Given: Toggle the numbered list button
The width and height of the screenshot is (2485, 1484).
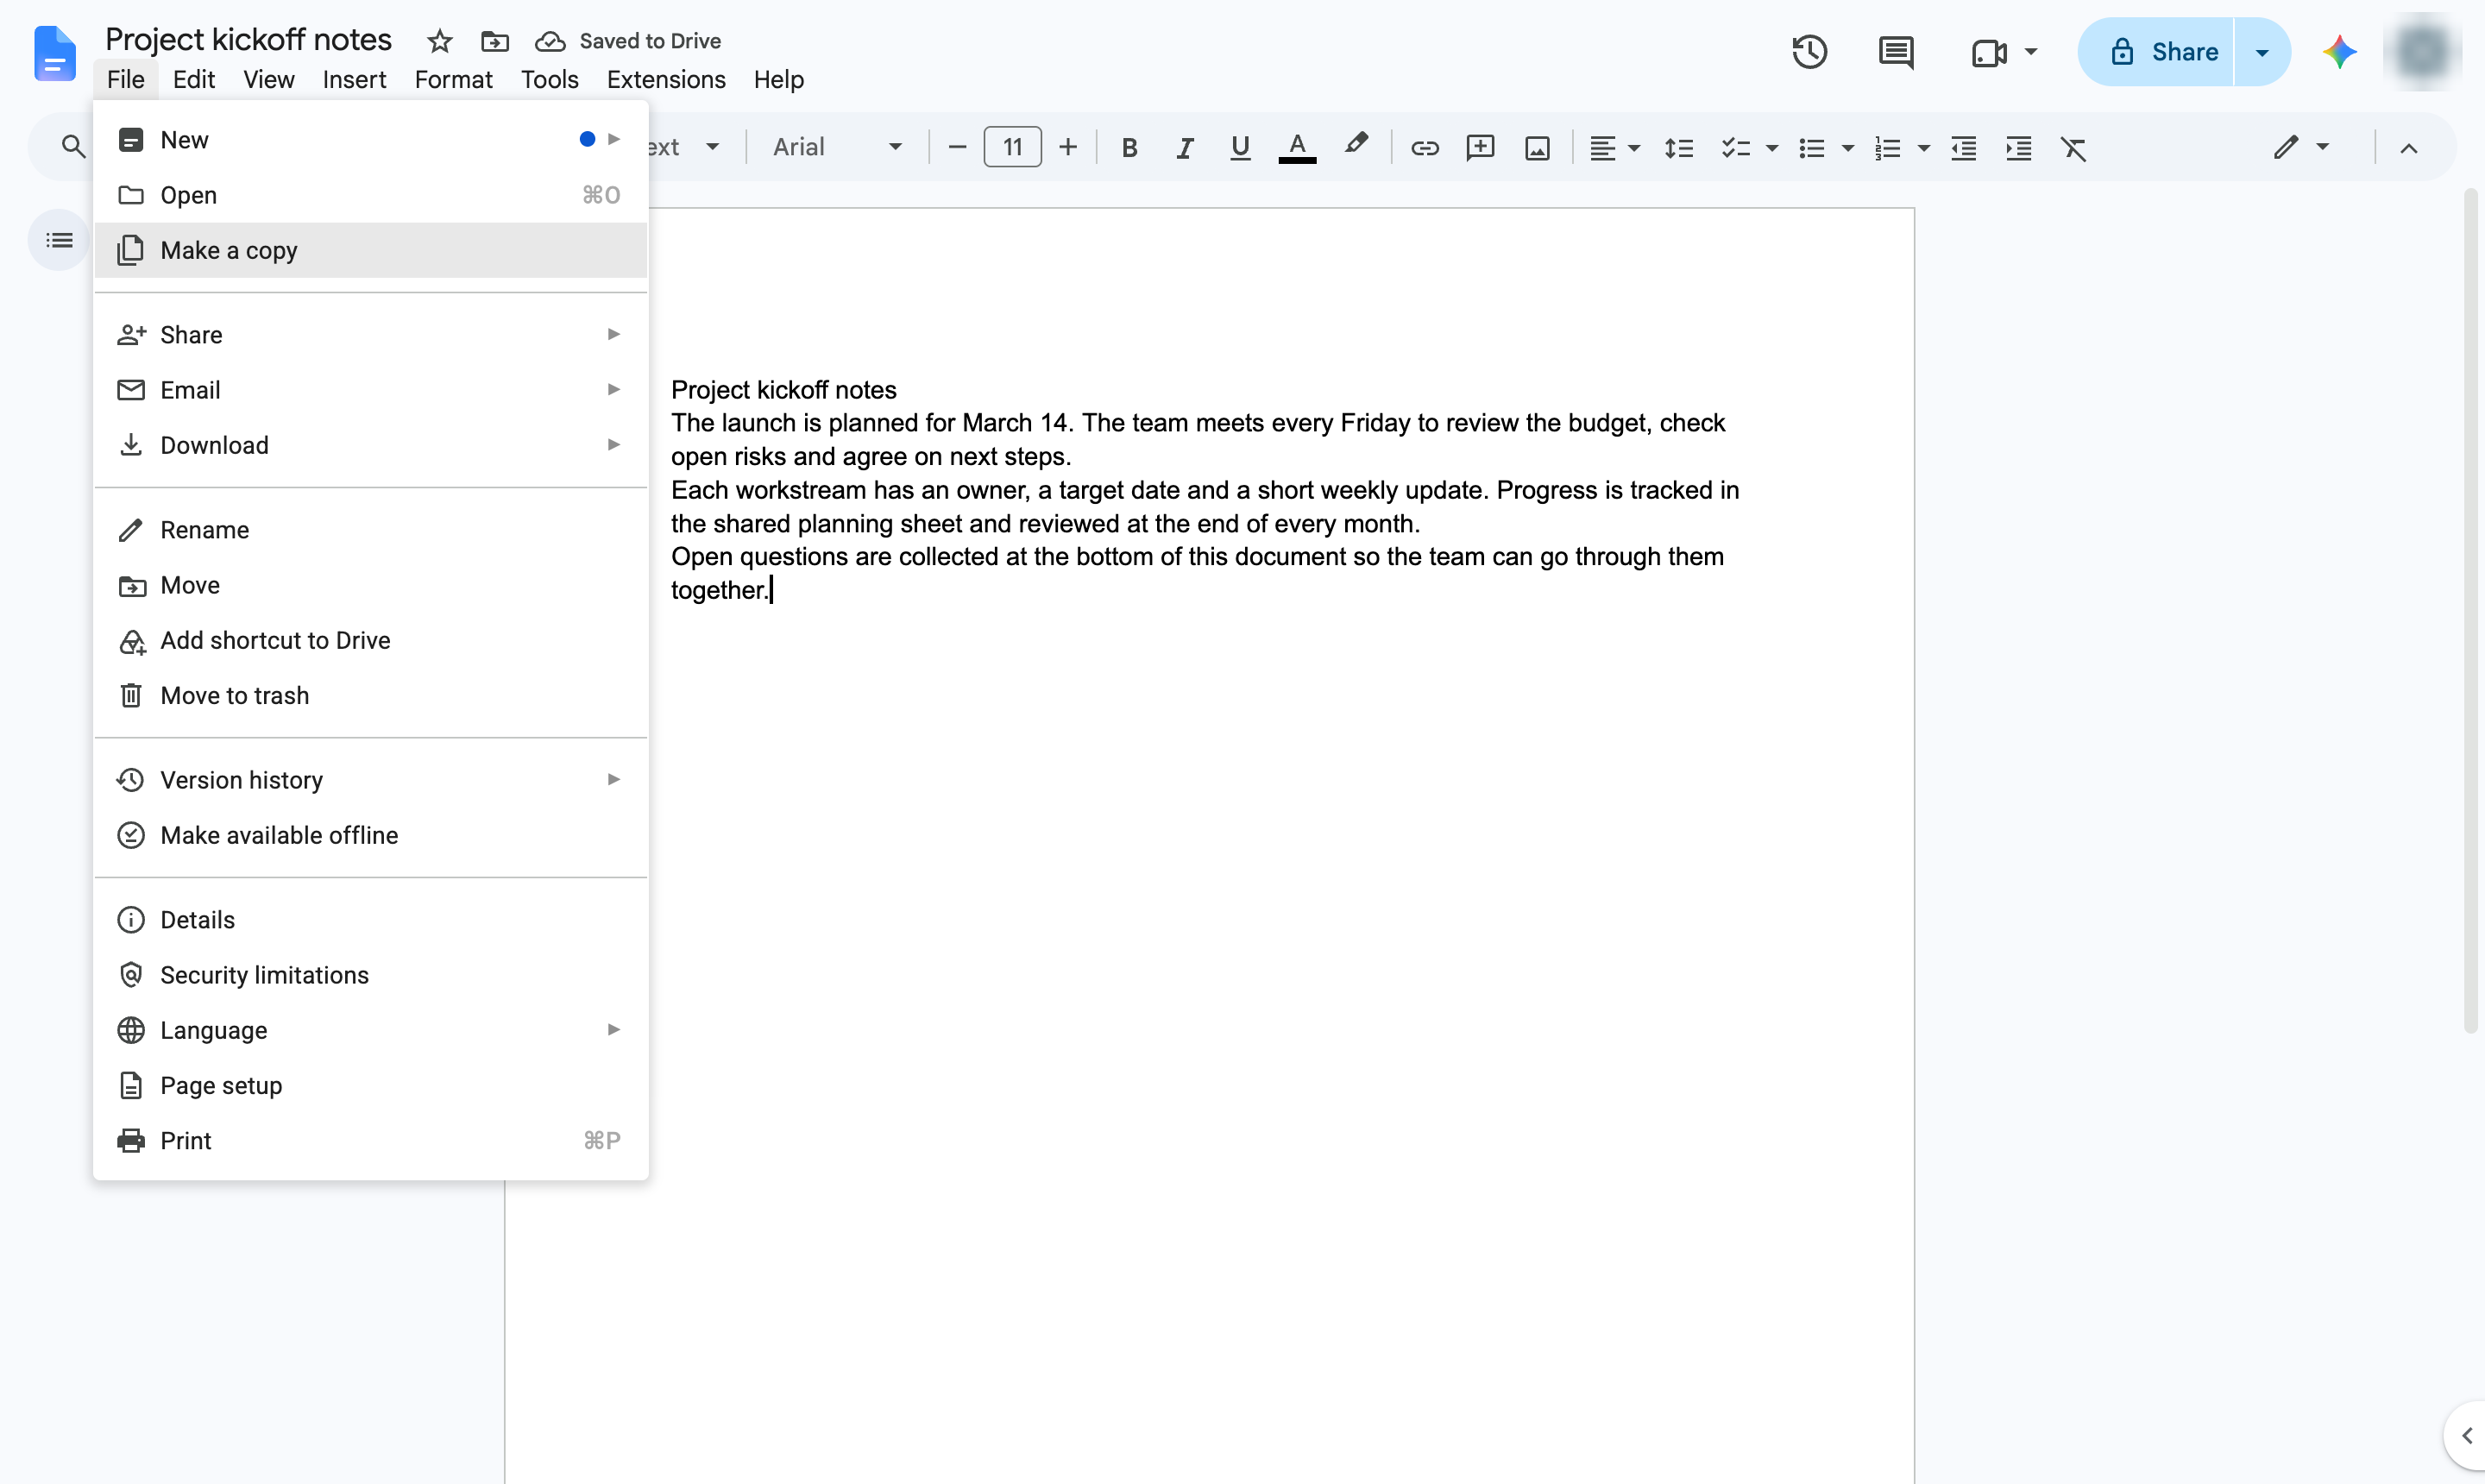Looking at the screenshot, I should click(1887, 148).
